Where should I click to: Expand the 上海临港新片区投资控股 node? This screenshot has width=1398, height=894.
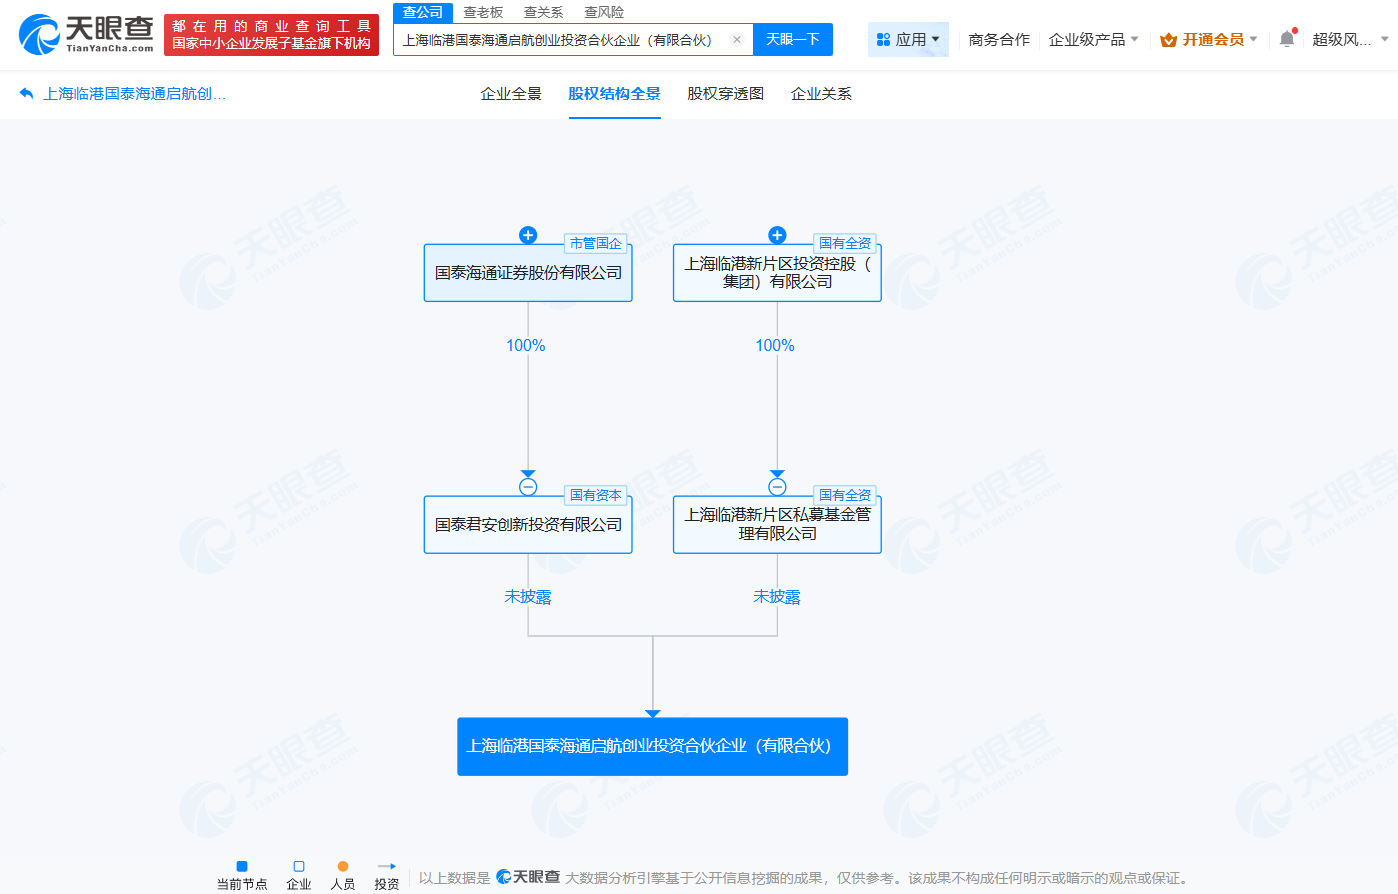point(777,235)
